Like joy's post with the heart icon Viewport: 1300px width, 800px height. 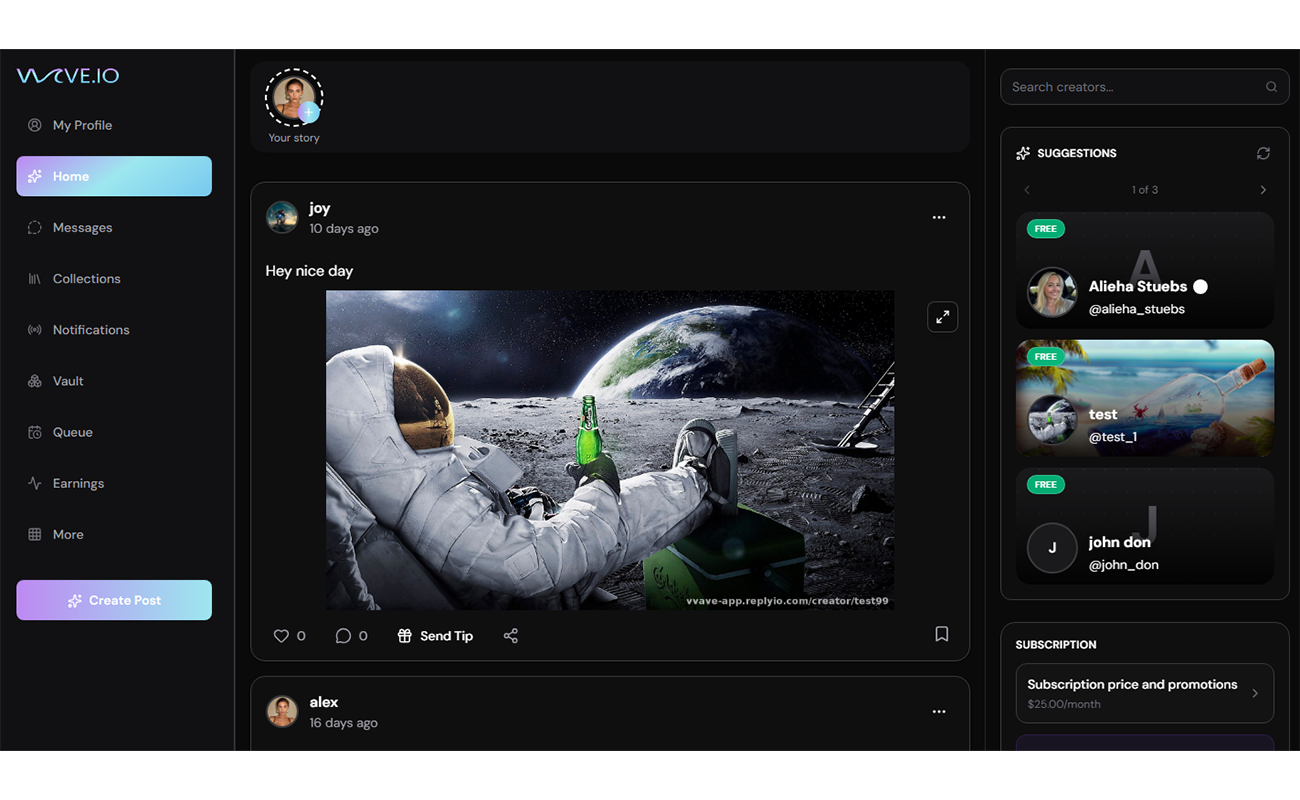coord(281,636)
